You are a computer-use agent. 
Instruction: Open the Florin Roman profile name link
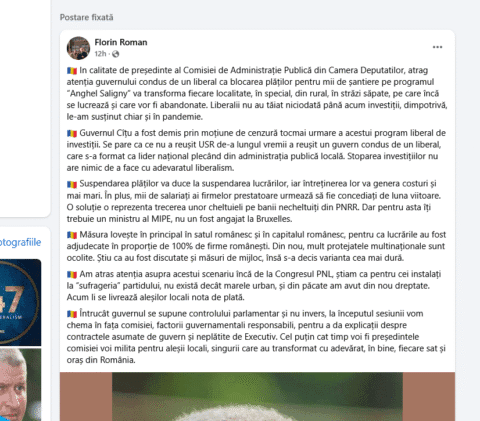click(121, 42)
